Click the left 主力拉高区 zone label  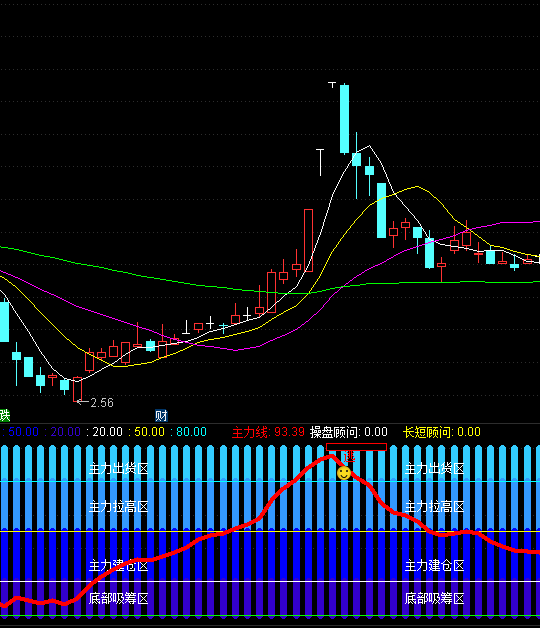click(119, 507)
